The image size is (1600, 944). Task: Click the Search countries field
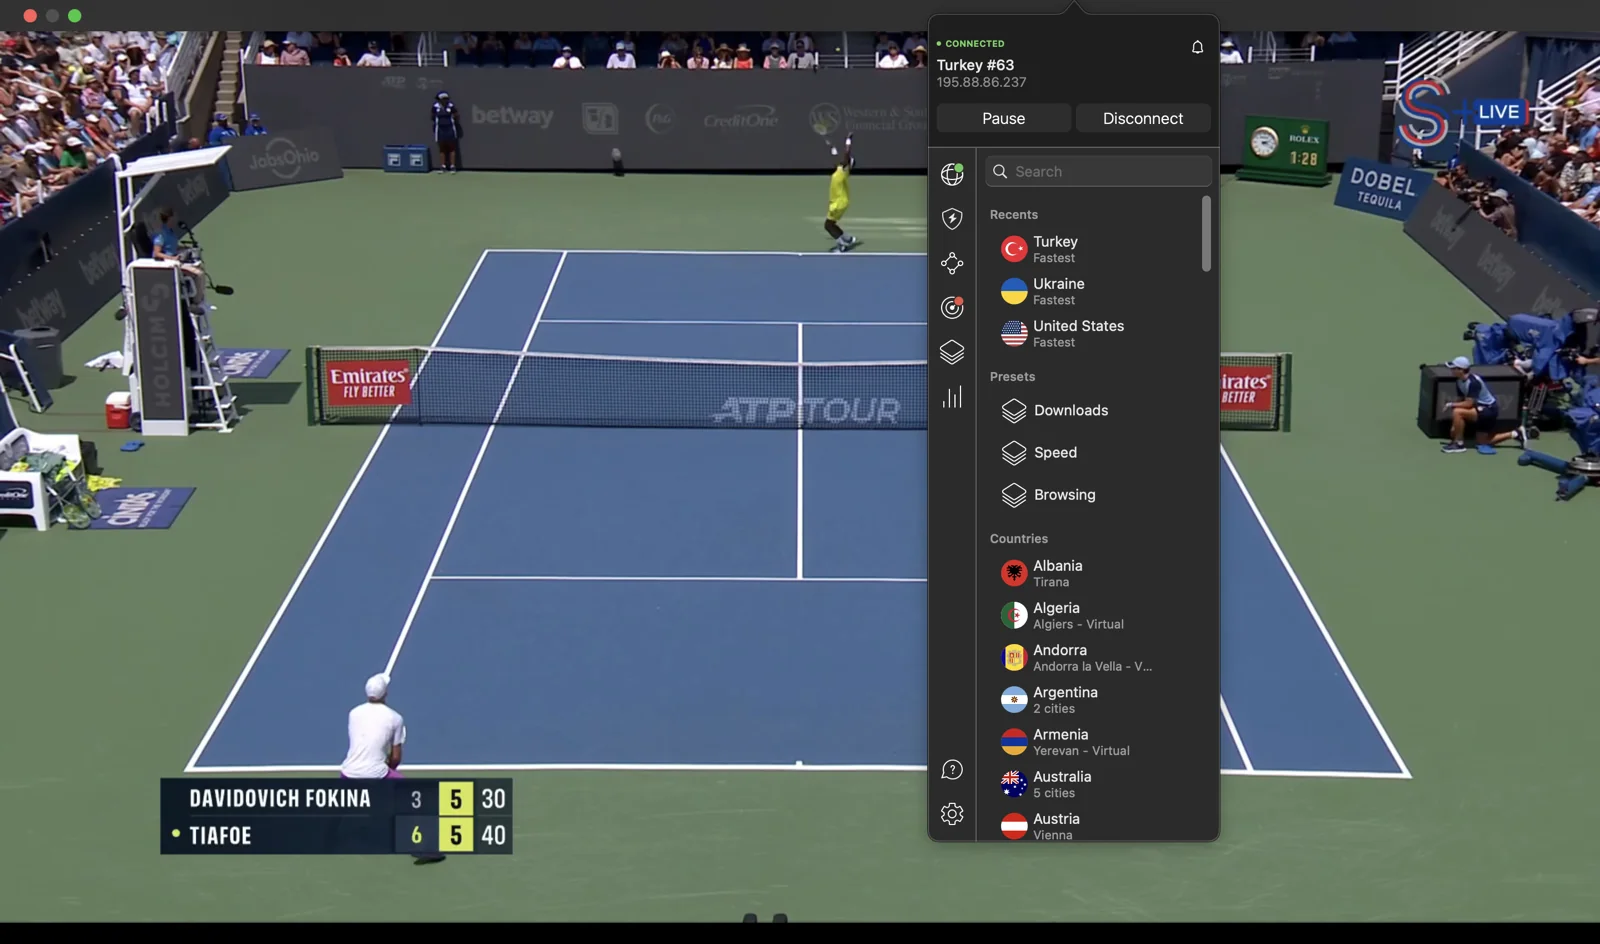[1098, 171]
